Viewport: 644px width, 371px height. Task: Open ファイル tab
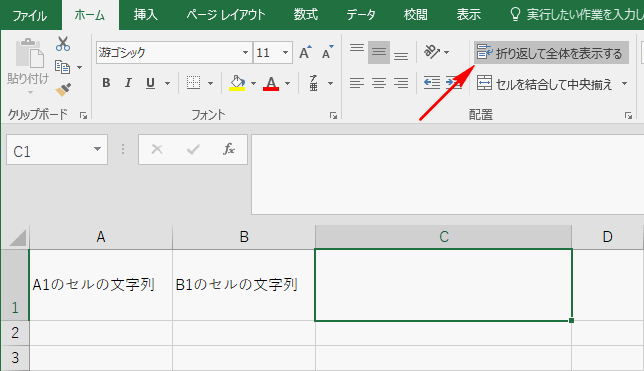click(x=30, y=16)
